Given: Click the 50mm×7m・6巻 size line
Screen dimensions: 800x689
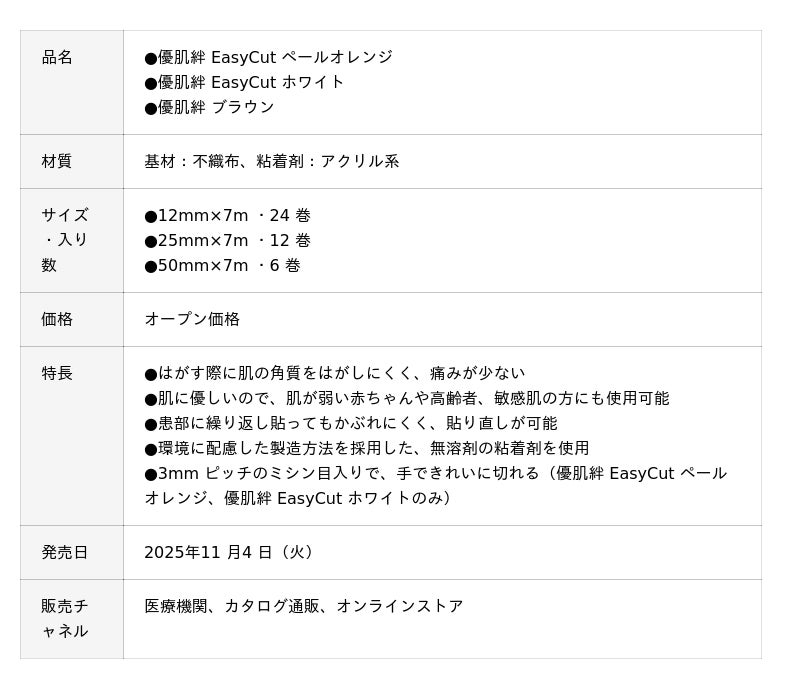Looking at the screenshot, I should click(x=222, y=265).
